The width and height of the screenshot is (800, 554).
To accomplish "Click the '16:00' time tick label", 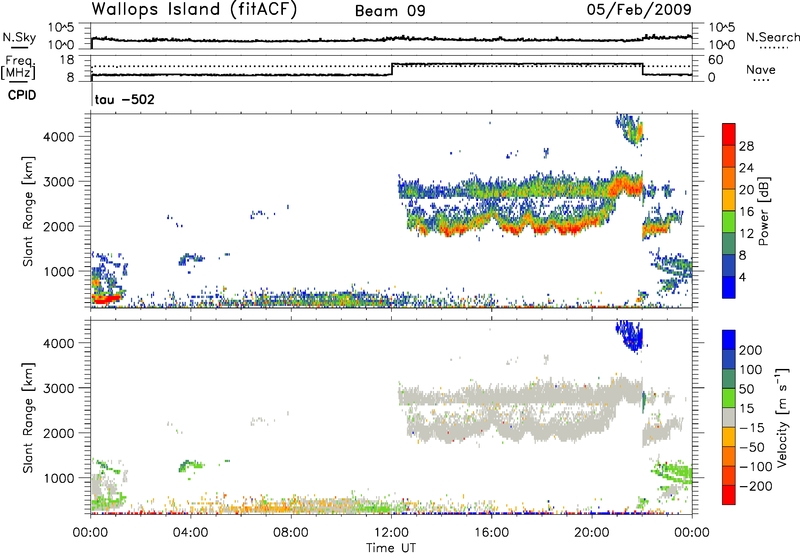I will 491,533.
